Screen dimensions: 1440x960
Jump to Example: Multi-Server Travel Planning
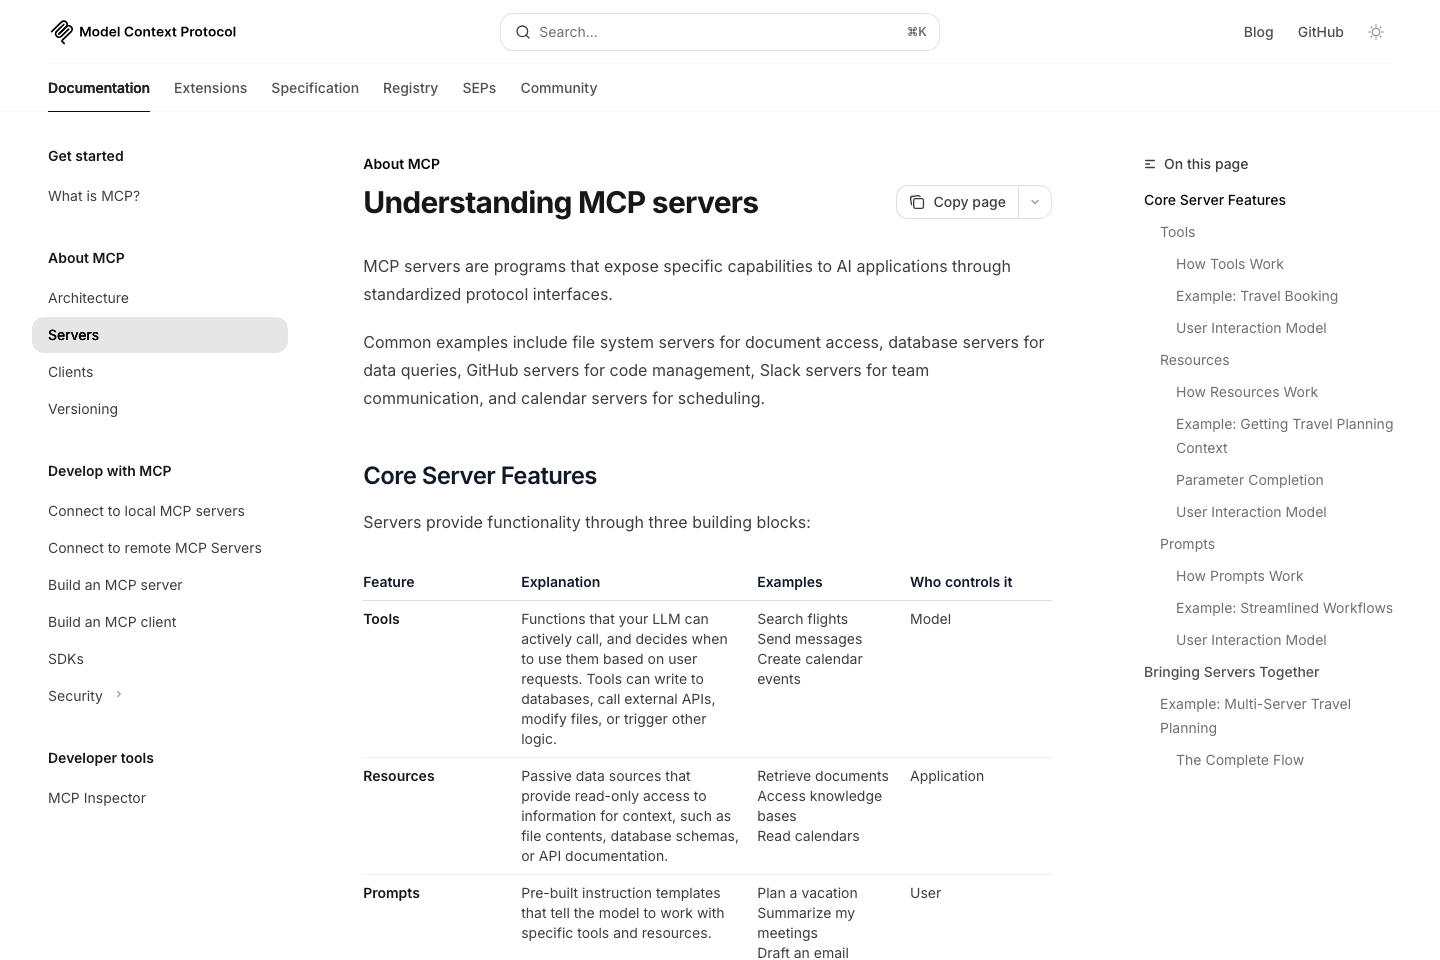[1255, 716]
